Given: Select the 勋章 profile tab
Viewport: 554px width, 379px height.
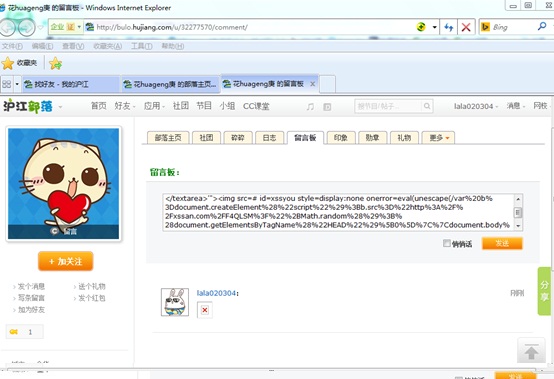Looking at the screenshot, I should click(x=372, y=138).
